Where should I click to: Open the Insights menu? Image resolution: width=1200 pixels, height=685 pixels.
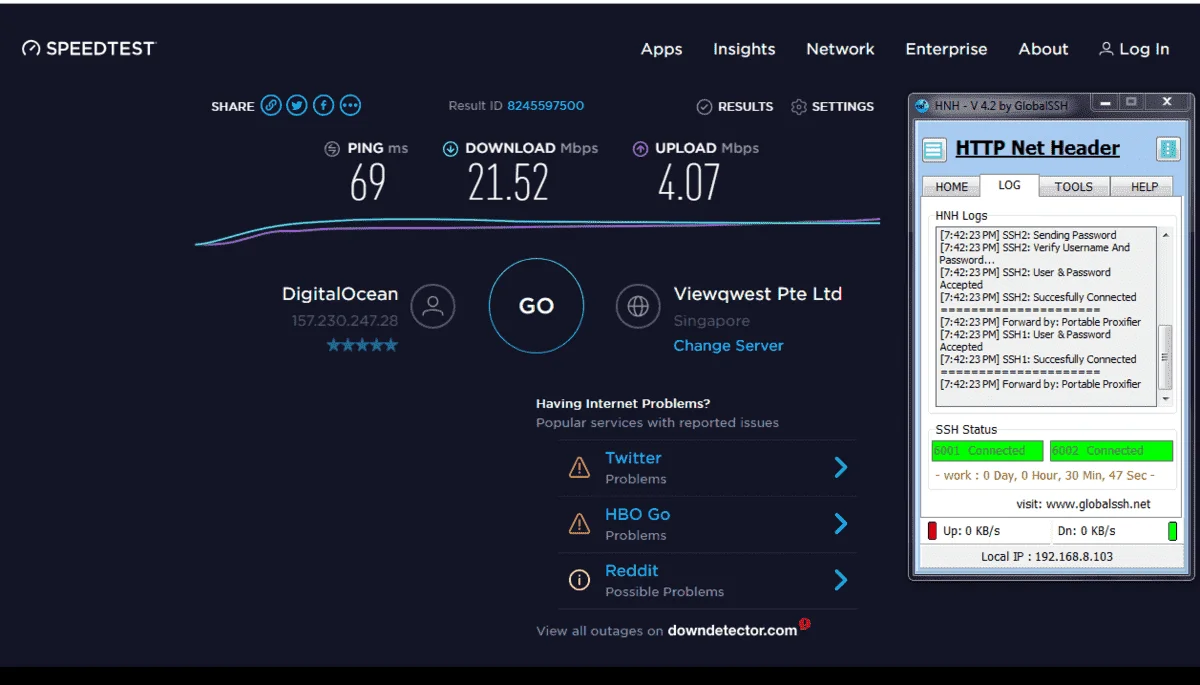744,49
